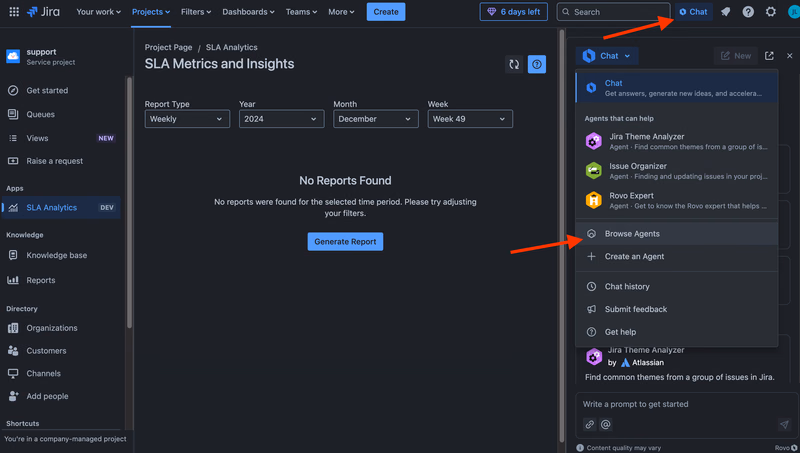This screenshot has height=453, width=800.
Task: Open chat in new window icon
Action: click(x=769, y=56)
